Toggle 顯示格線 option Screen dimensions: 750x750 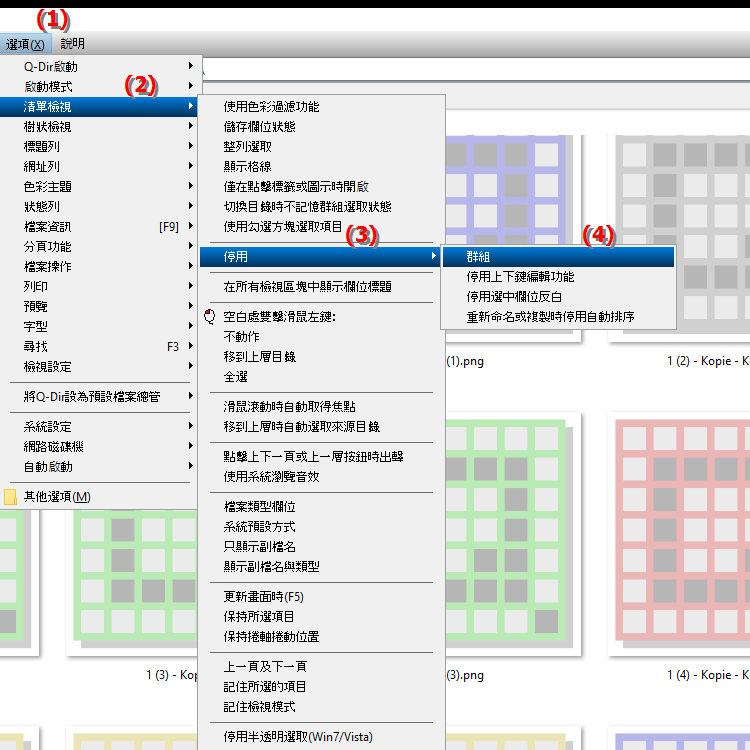point(321,166)
